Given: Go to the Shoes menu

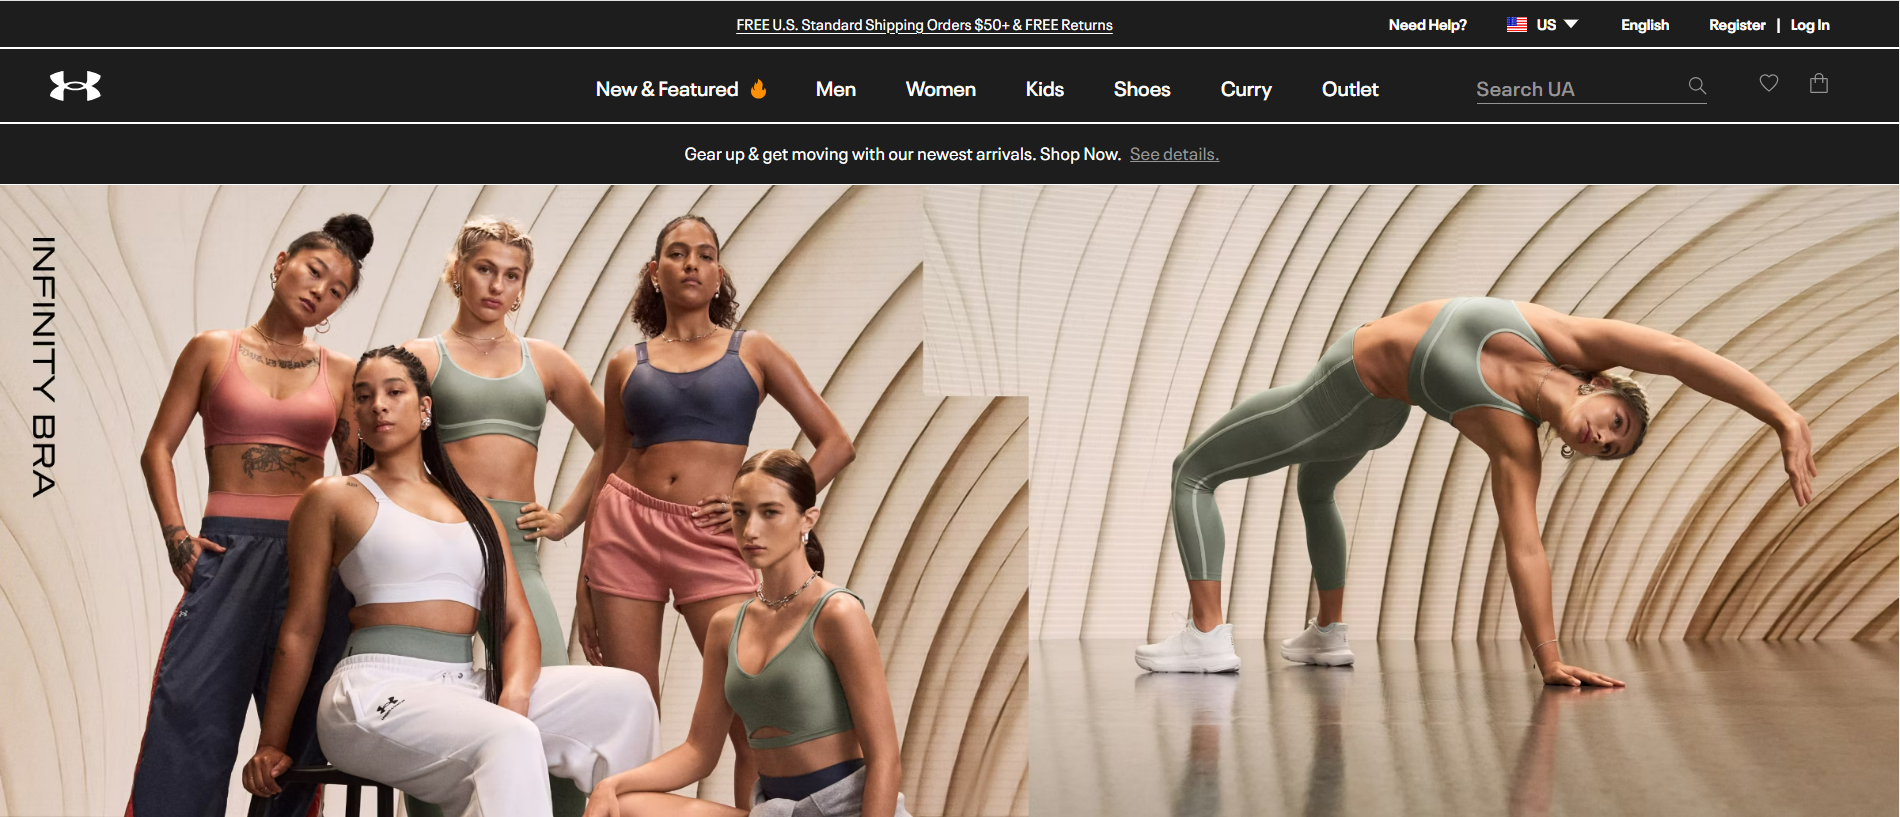Looking at the screenshot, I should [x=1141, y=89].
